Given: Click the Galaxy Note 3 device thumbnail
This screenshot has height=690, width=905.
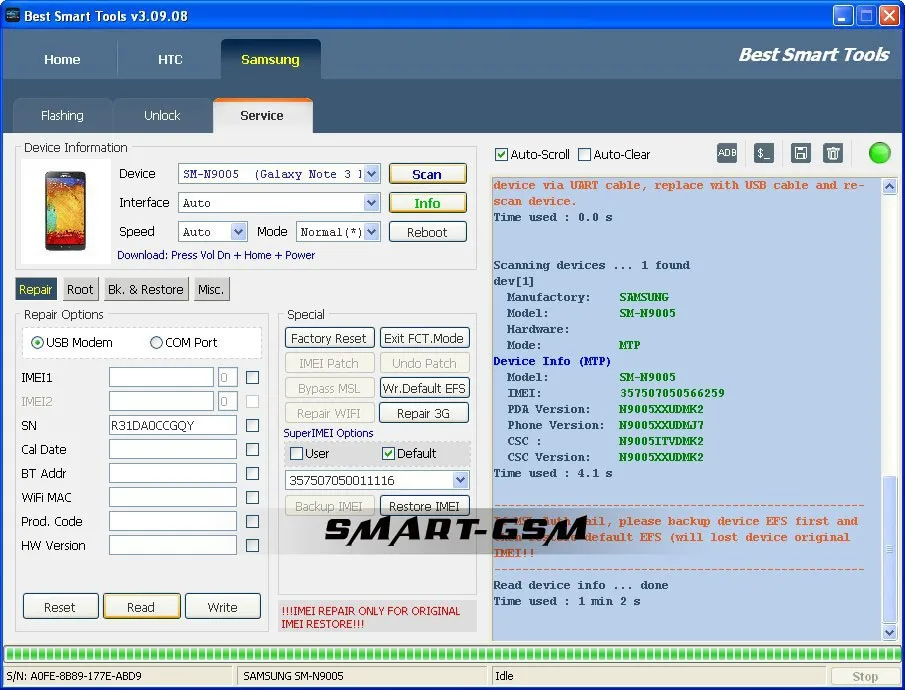Looking at the screenshot, I should pyautogui.click(x=66, y=211).
